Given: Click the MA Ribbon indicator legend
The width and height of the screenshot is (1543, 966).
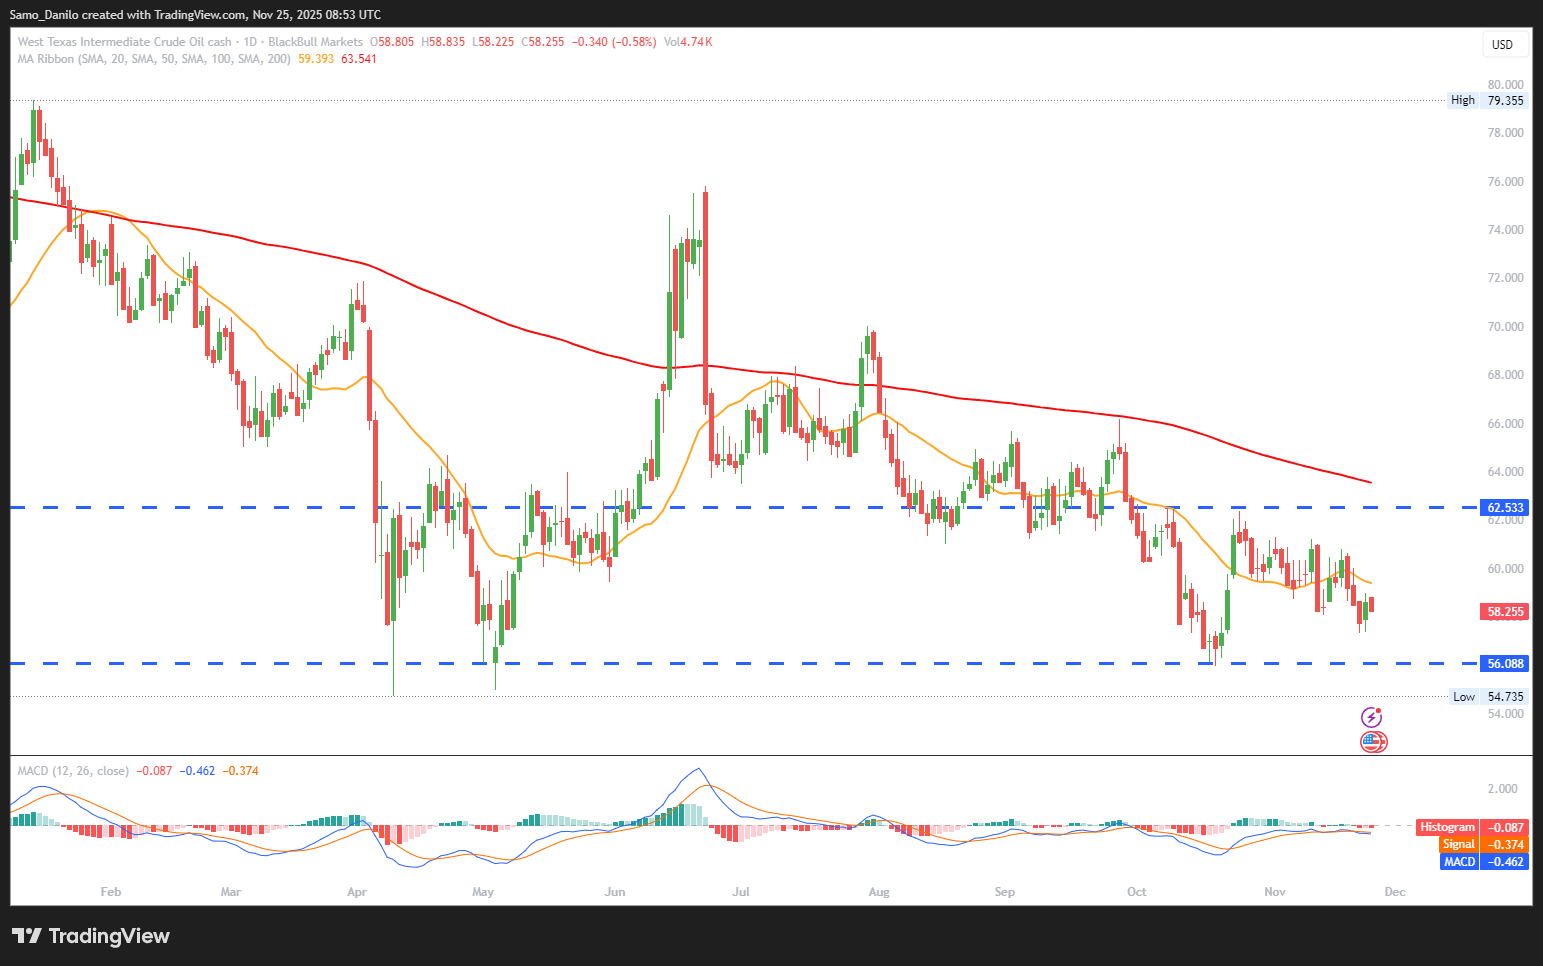Looking at the screenshot, I should pos(154,59).
